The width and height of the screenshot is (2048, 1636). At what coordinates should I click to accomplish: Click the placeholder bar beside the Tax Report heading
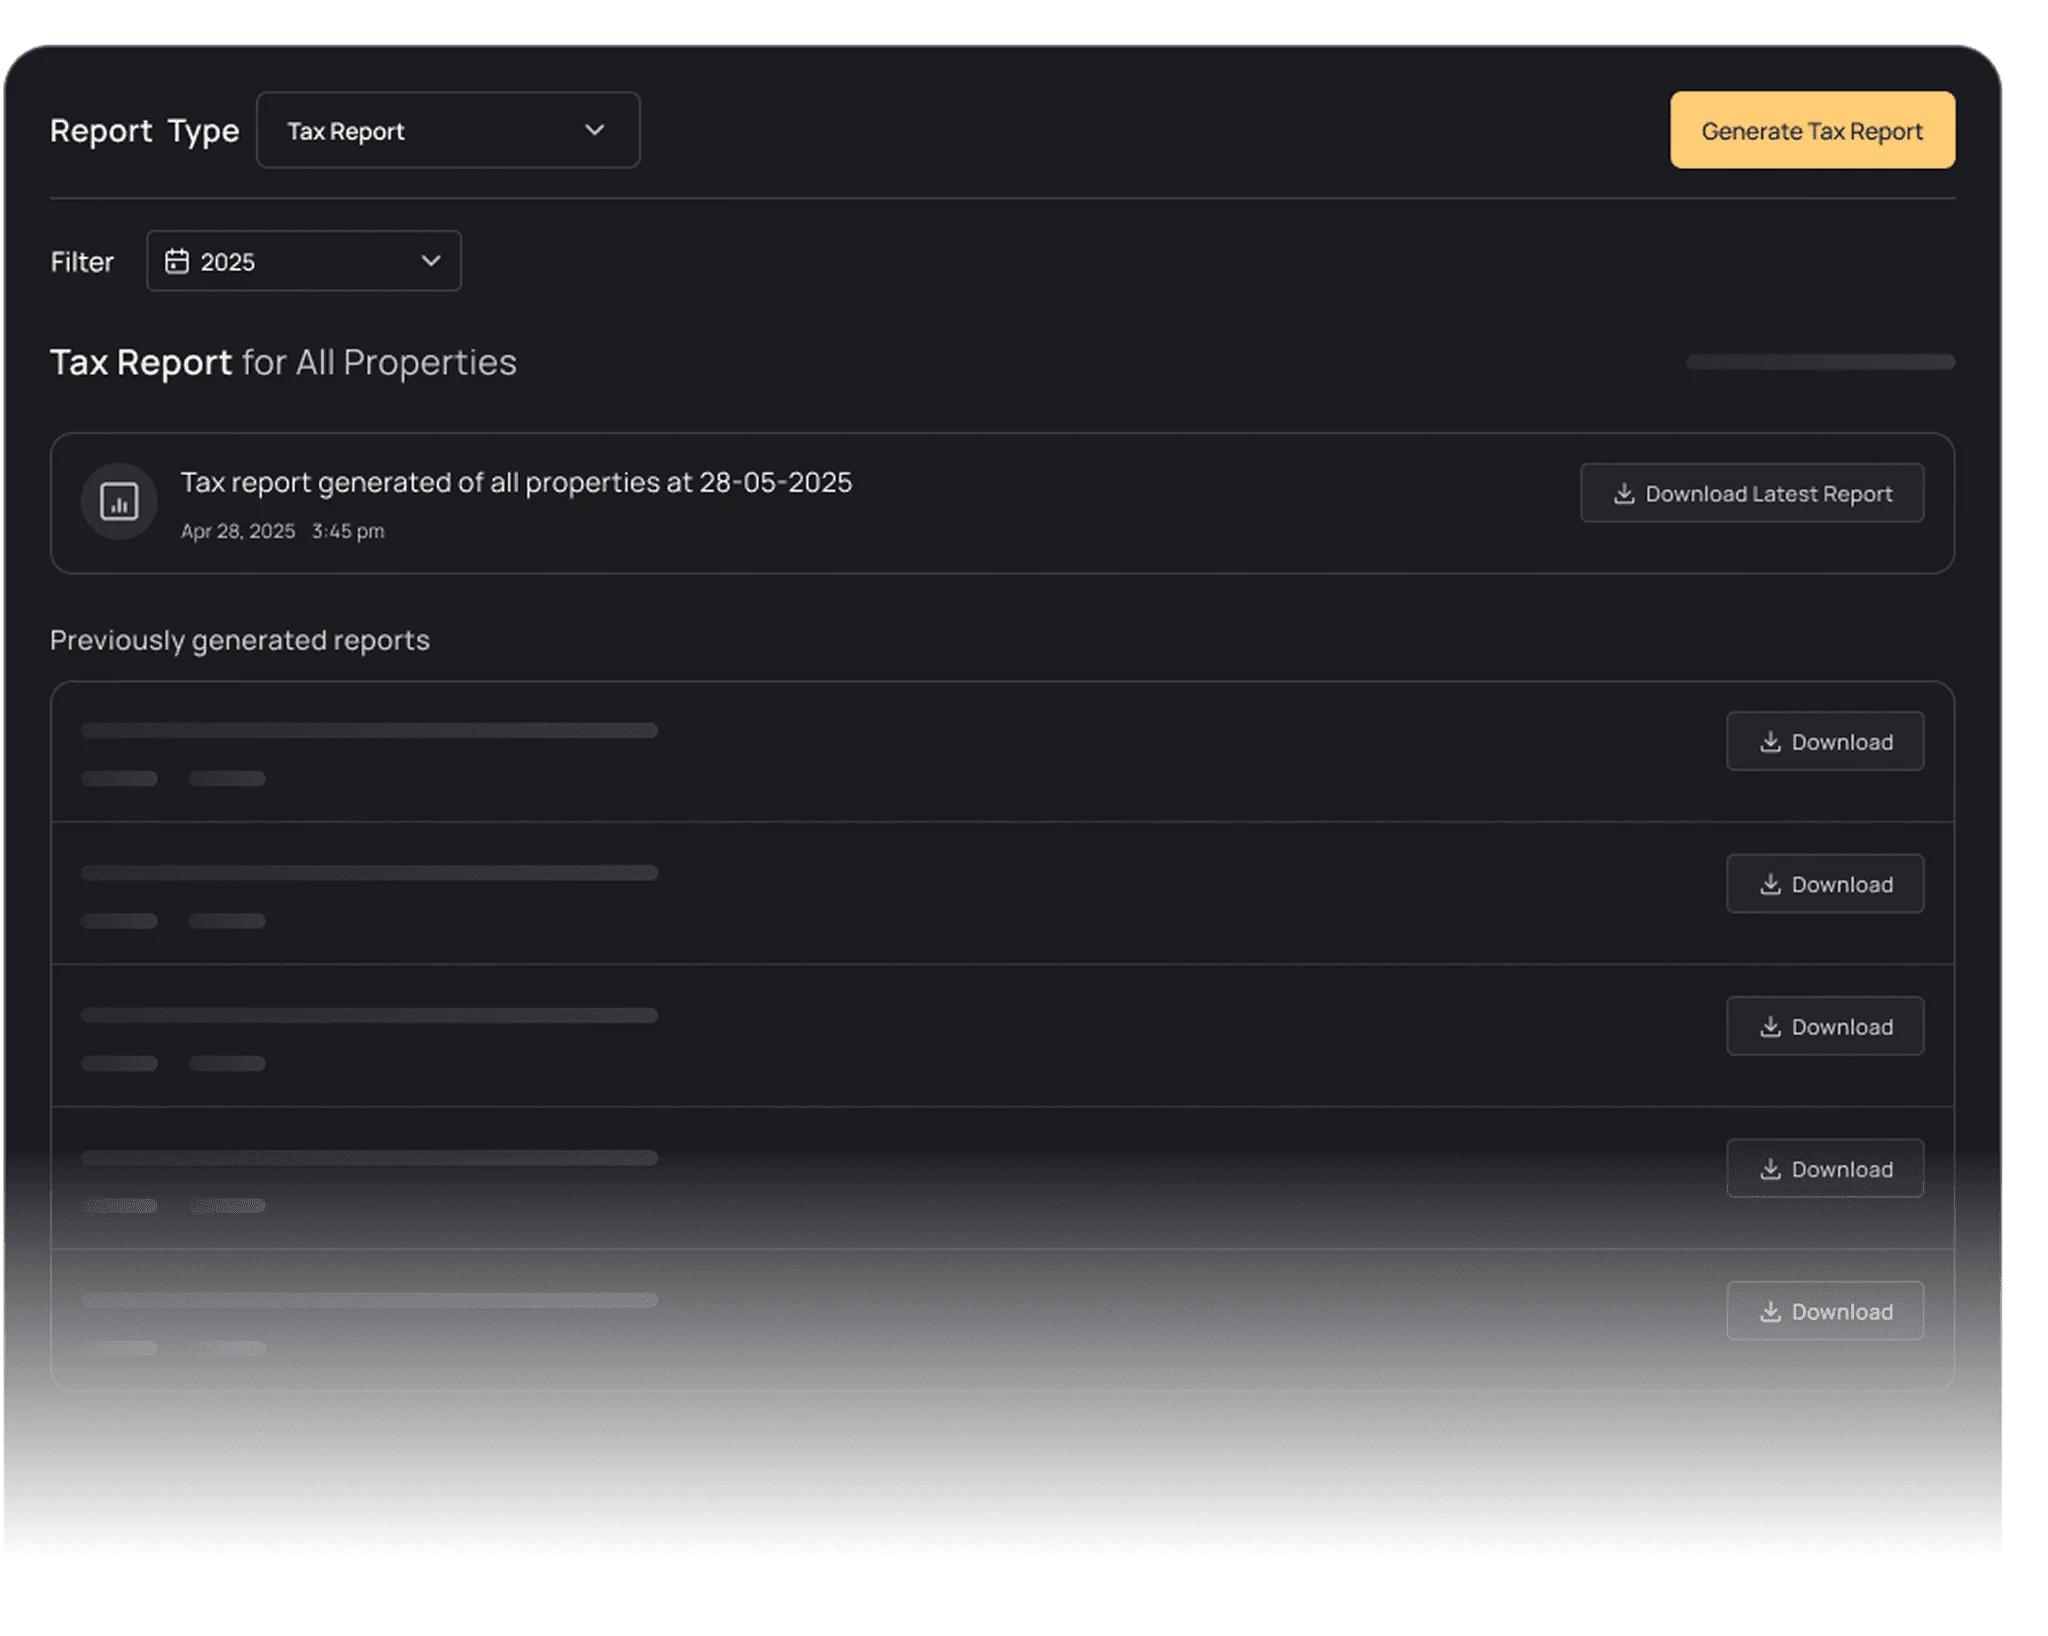click(1819, 362)
